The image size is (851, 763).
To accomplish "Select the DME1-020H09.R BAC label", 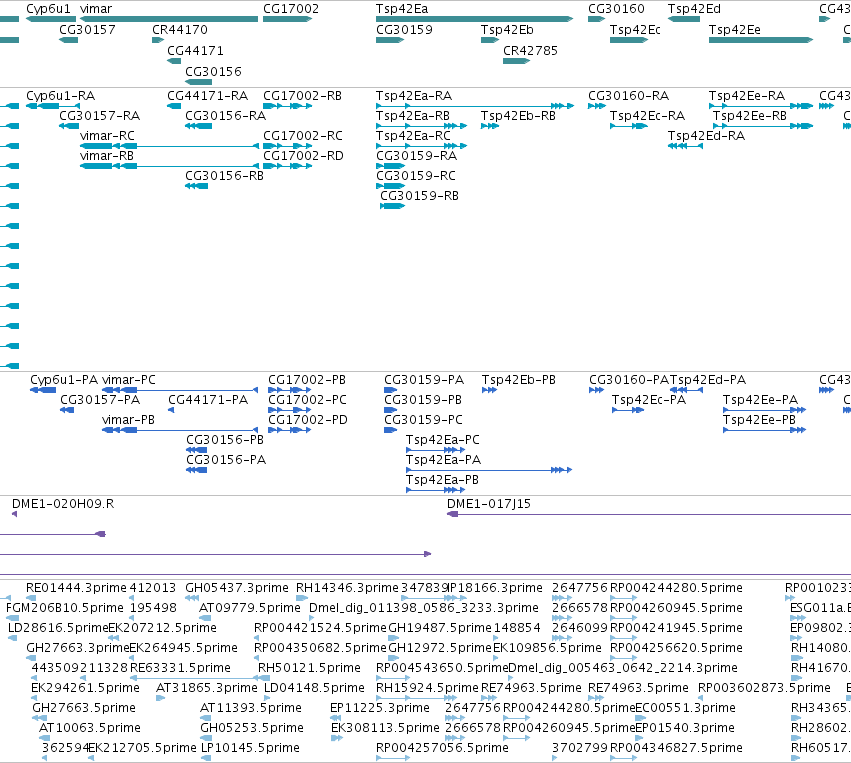I will (x=63, y=504).
